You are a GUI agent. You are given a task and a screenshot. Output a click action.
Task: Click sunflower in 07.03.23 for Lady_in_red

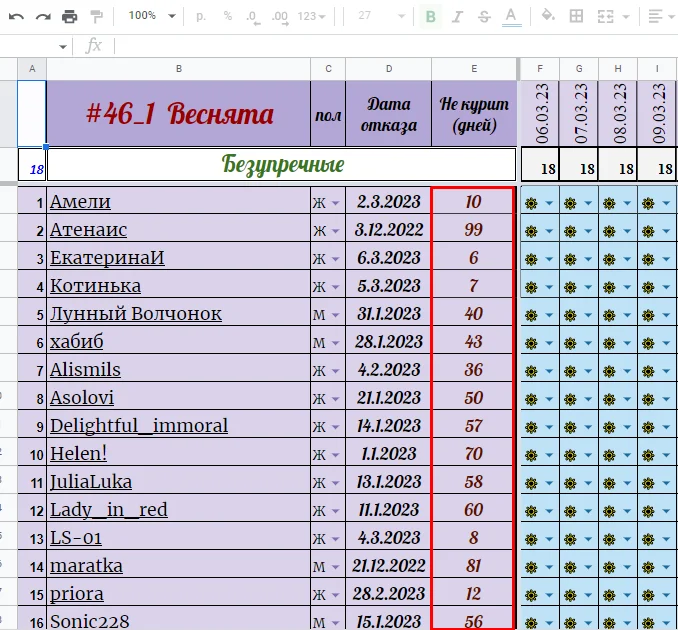(570, 511)
